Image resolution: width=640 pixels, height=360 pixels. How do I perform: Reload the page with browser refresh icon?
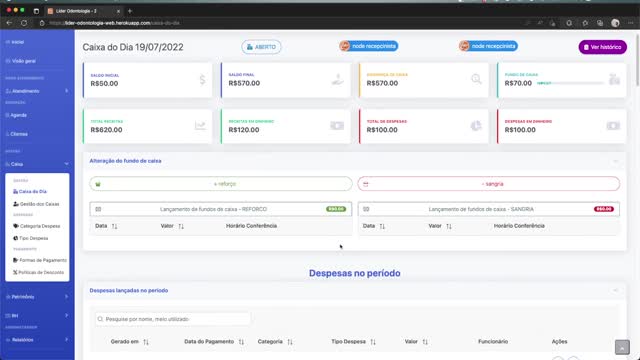point(24,23)
